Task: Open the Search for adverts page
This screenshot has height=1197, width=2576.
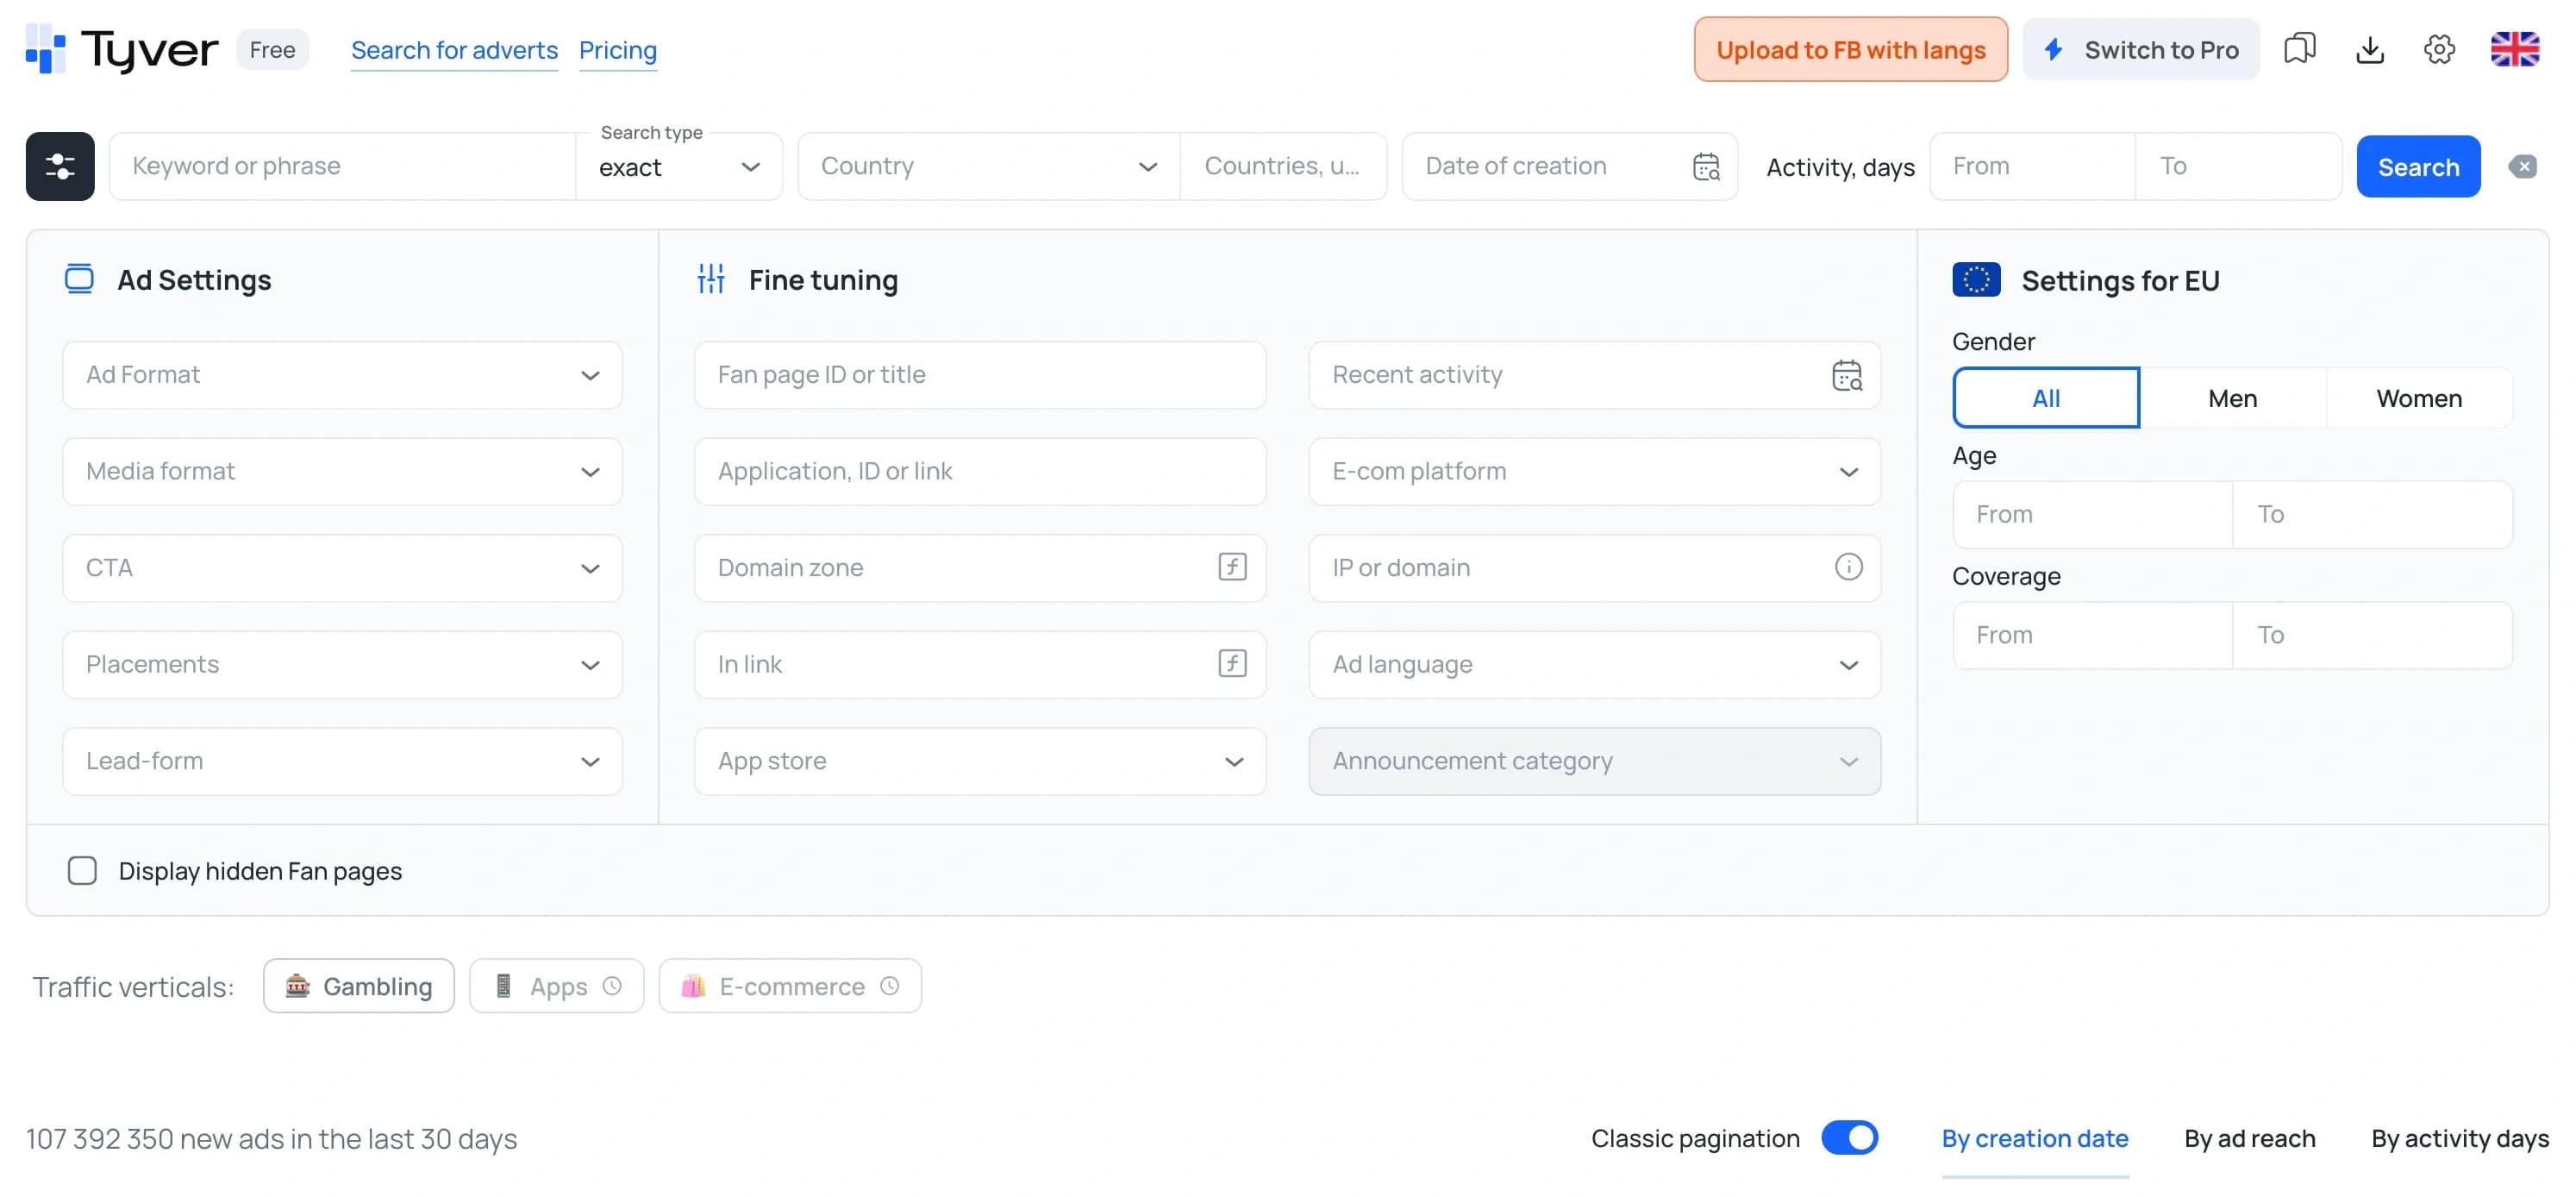Action: [454, 50]
